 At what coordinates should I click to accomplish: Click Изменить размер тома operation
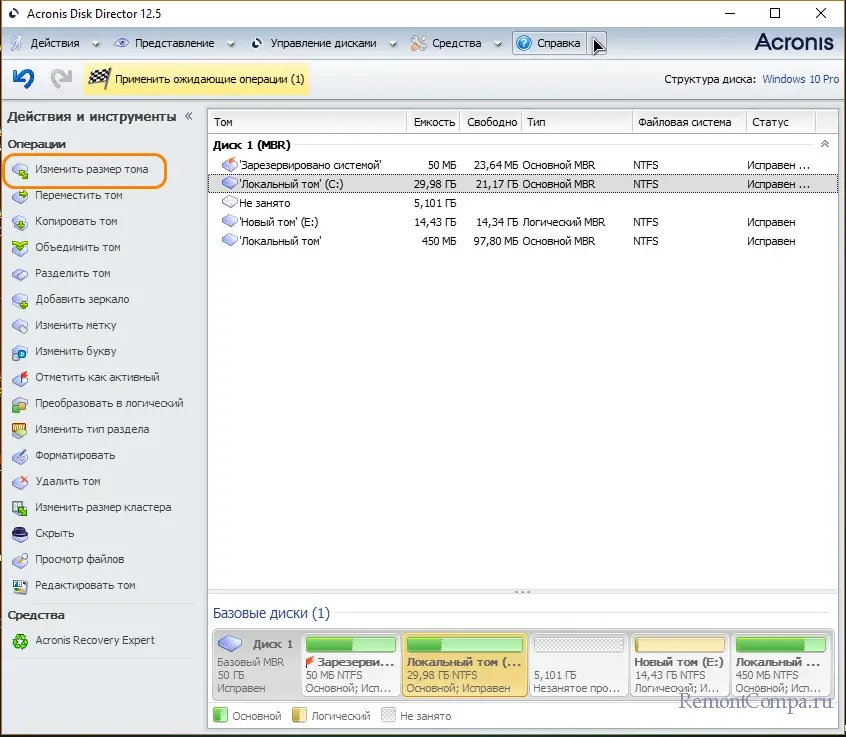click(x=91, y=169)
